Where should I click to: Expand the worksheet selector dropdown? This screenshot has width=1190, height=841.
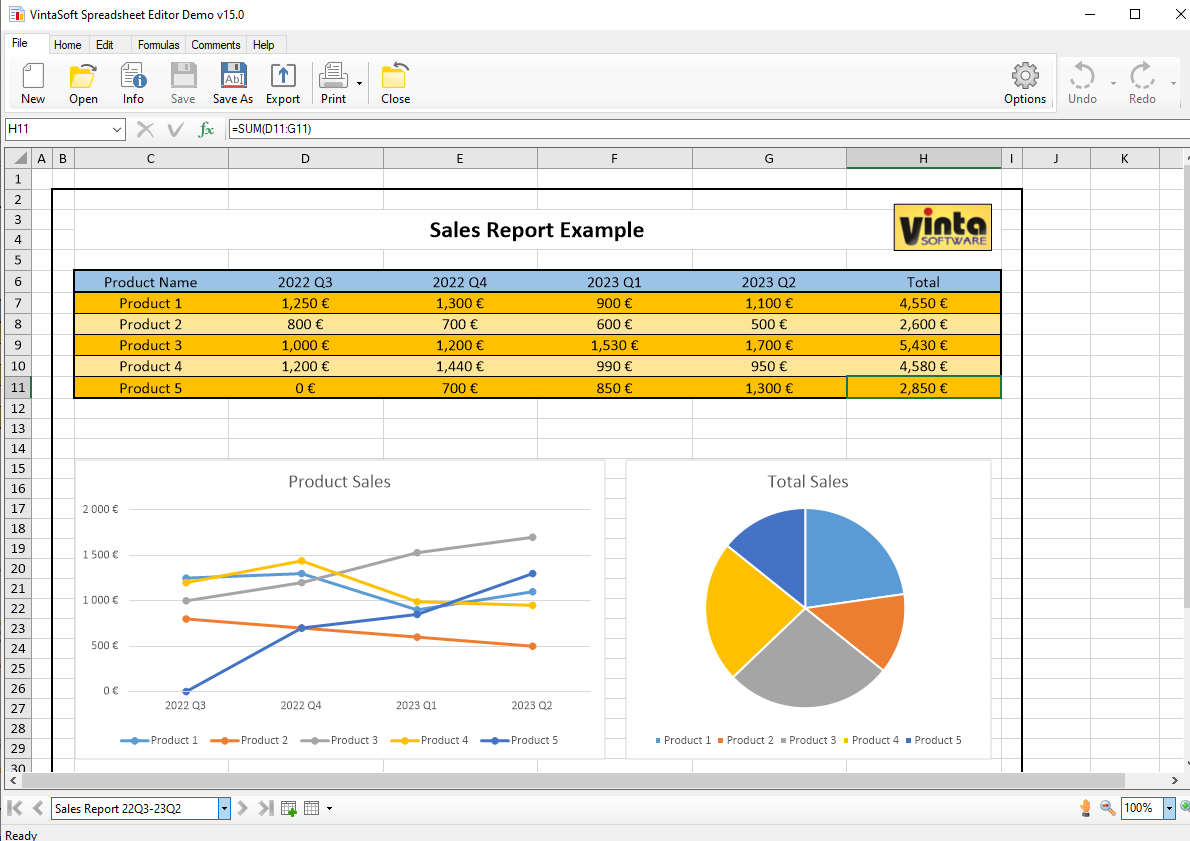224,808
